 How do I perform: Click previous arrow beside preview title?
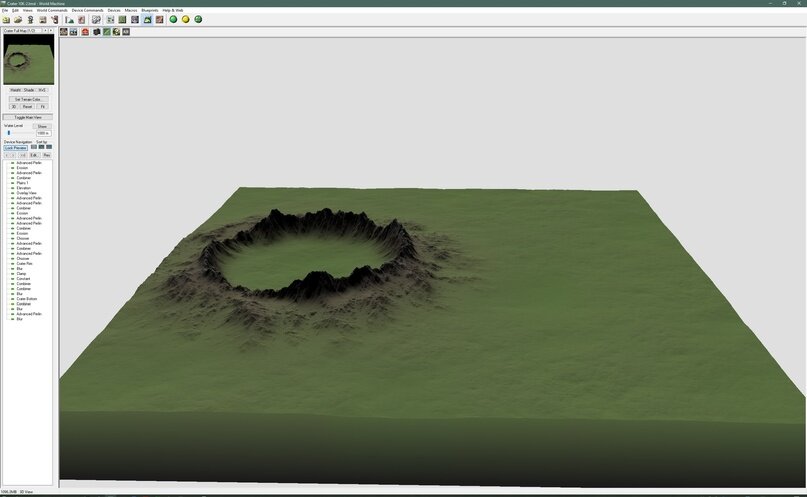pos(45,31)
